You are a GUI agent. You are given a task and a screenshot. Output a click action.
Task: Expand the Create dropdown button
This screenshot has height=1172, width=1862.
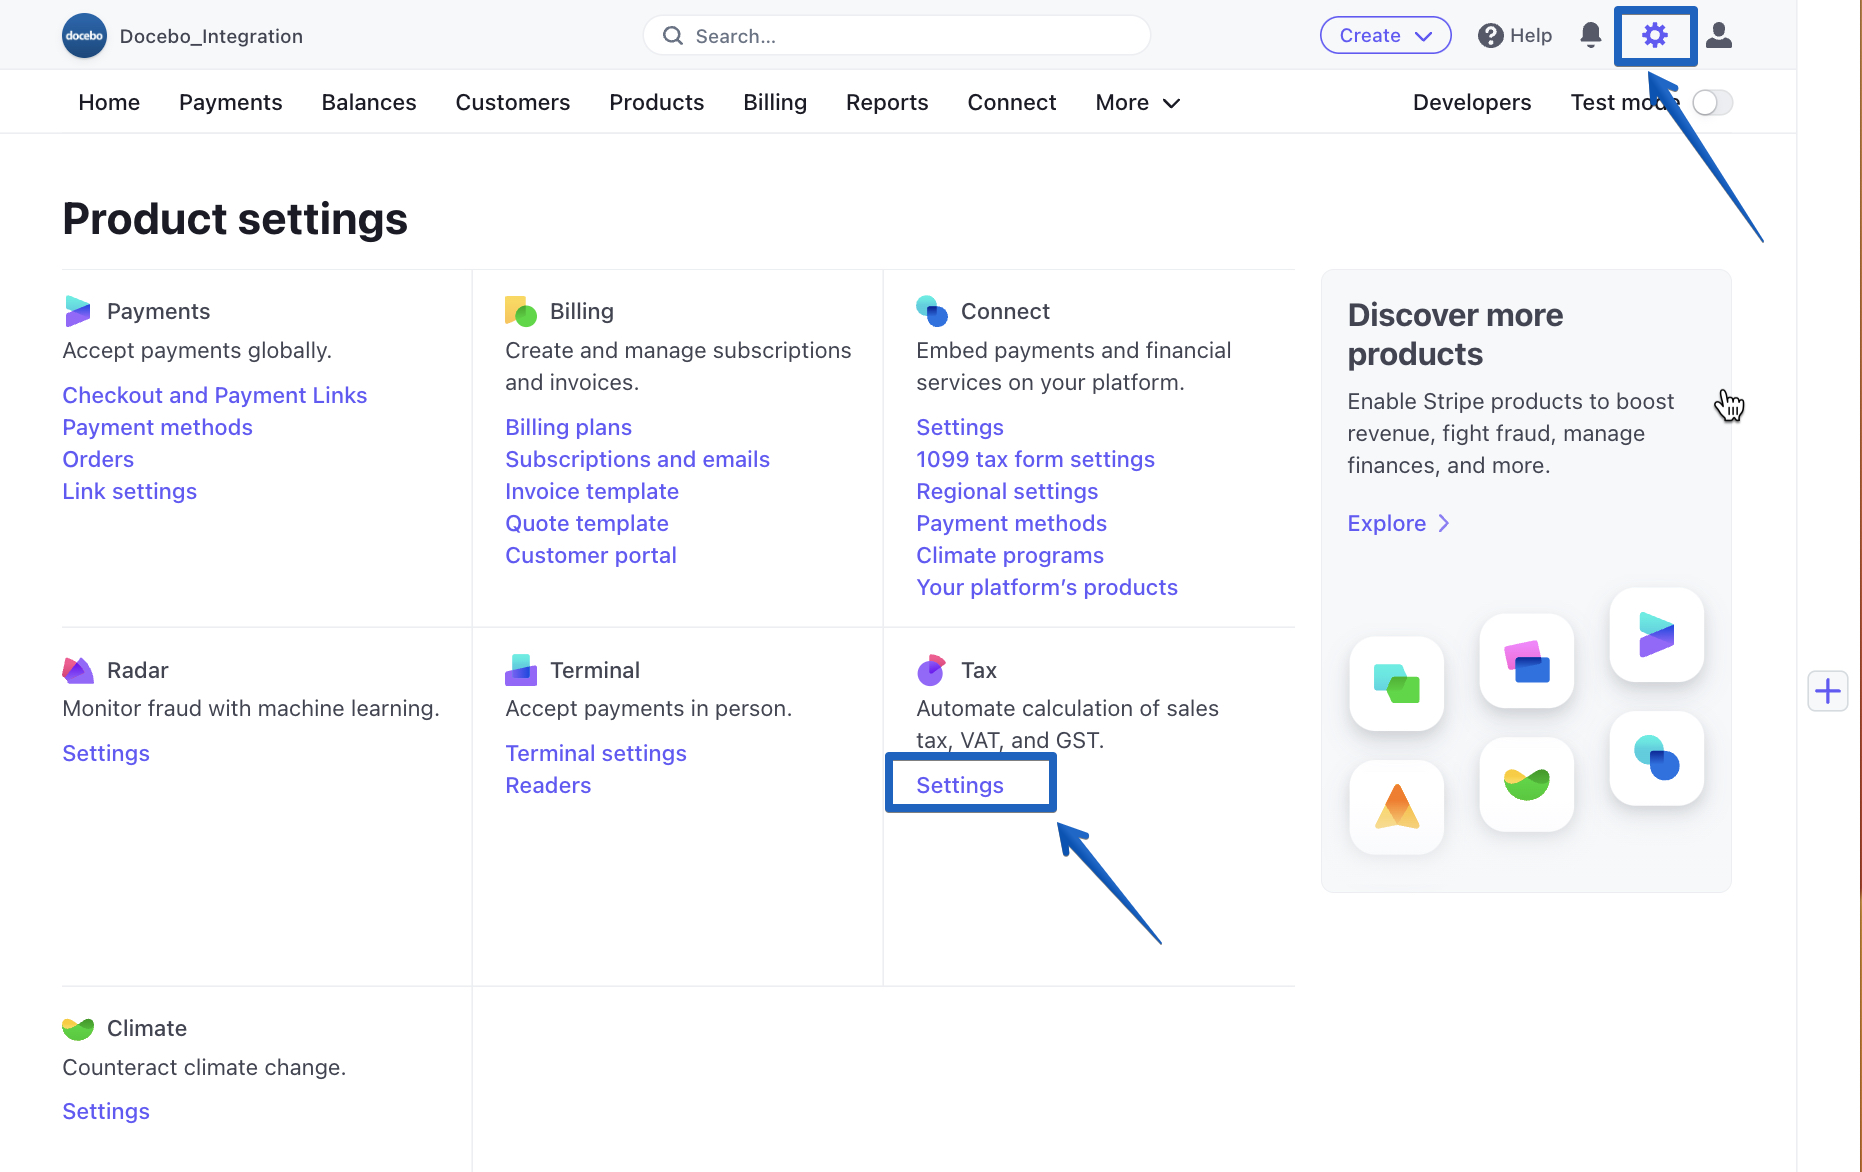[1385, 36]
